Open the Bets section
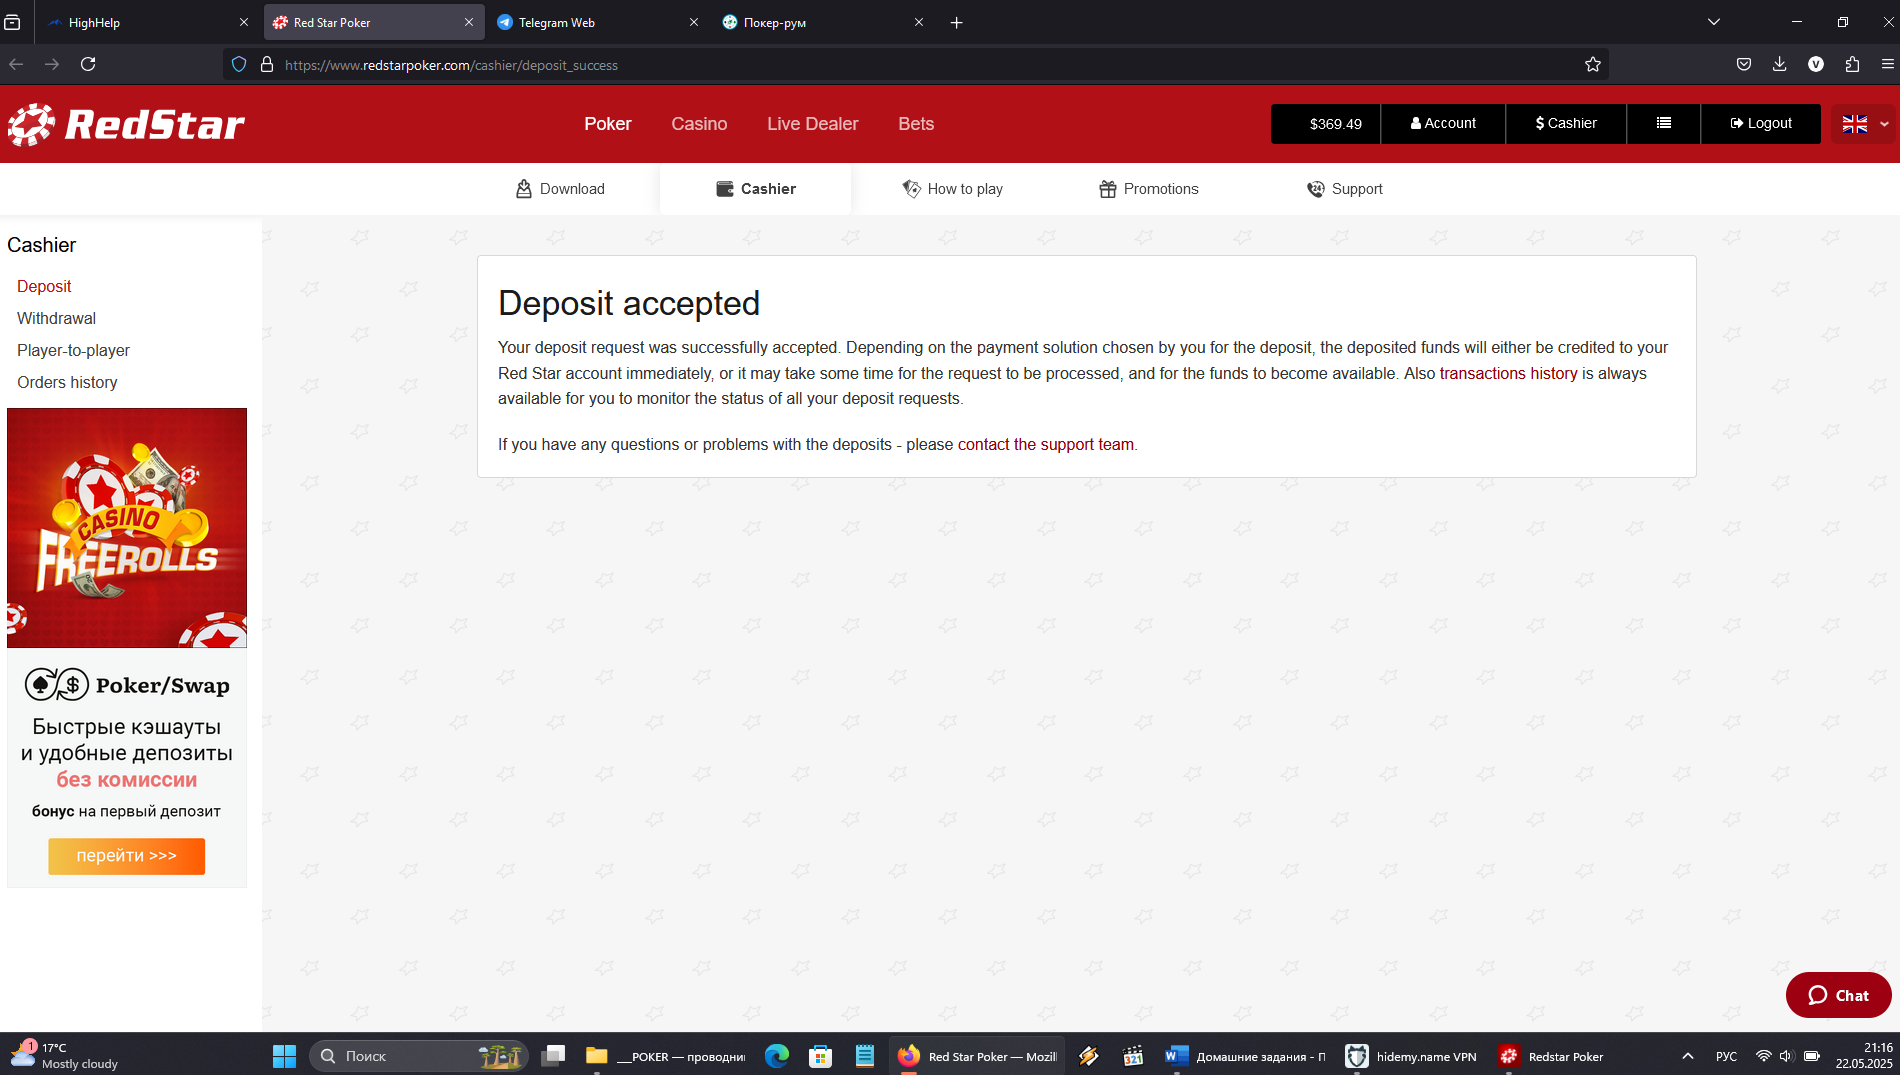Viewport: 1900px width, 1075px height. point(916,124)
